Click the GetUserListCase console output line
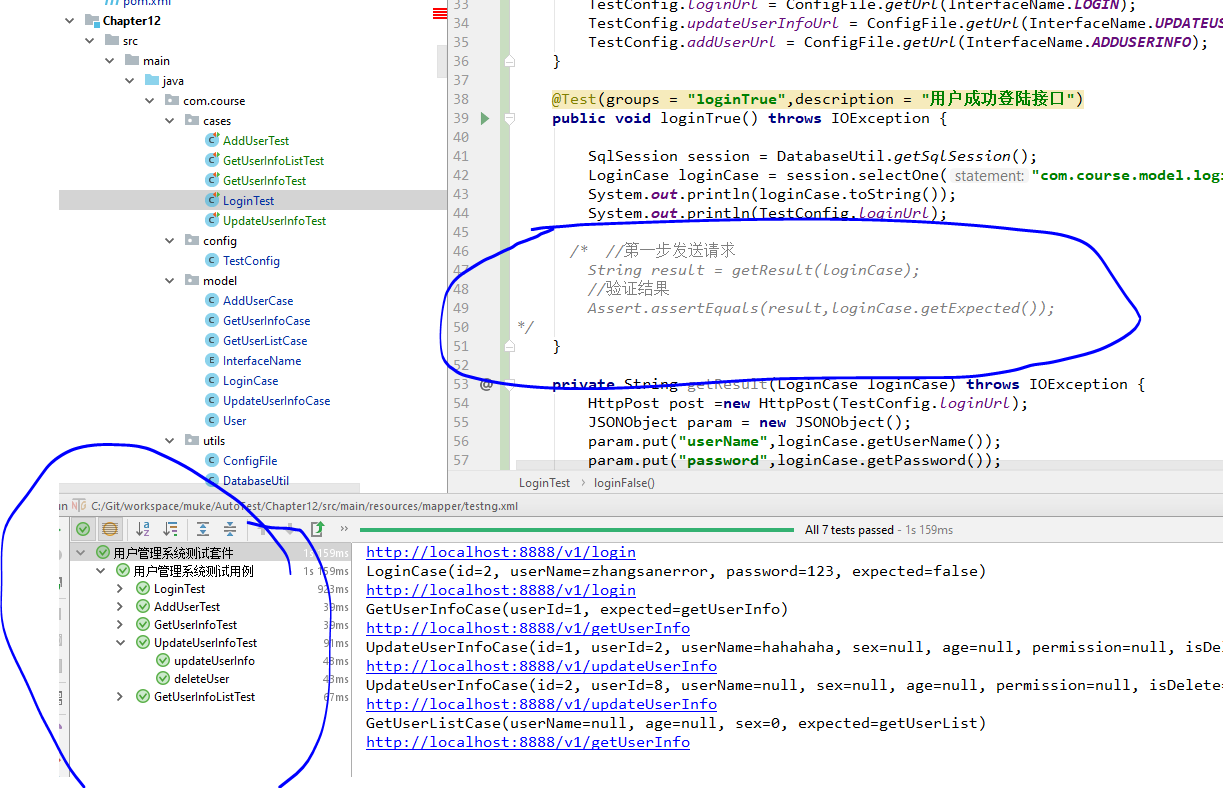This screenshot has height=788, width=1223. pyautogui.click(x=676, y=723)
